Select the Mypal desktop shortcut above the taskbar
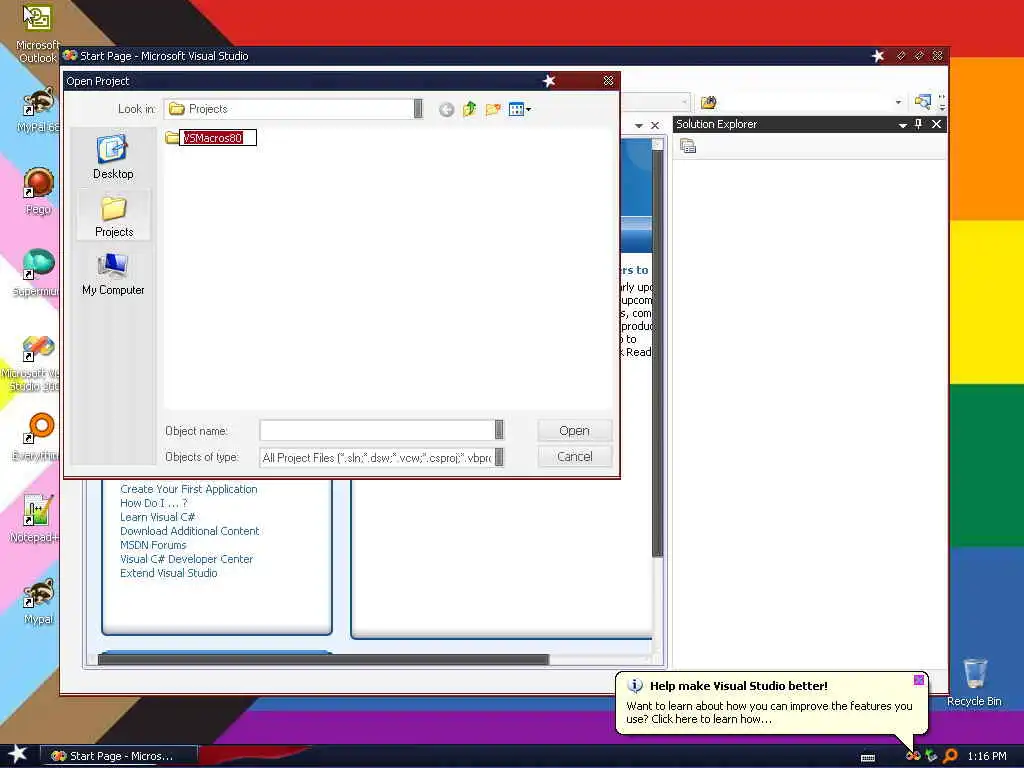The height and width of the screenshot is (768, 1024). tap(38, 601)
